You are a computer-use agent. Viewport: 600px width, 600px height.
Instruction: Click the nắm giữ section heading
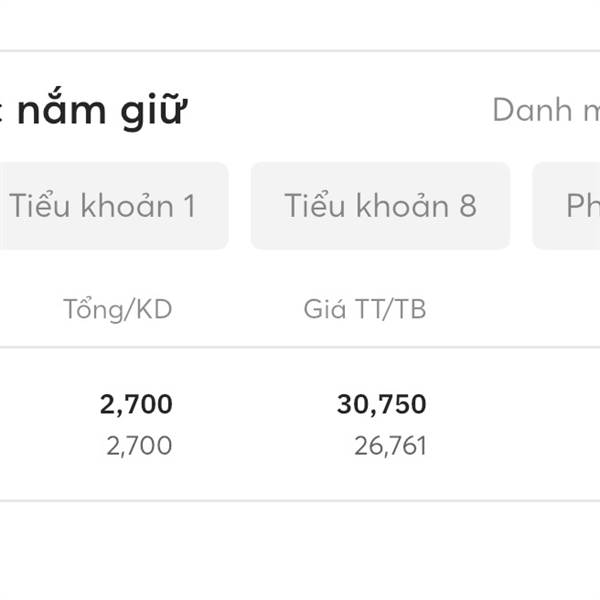100,110
